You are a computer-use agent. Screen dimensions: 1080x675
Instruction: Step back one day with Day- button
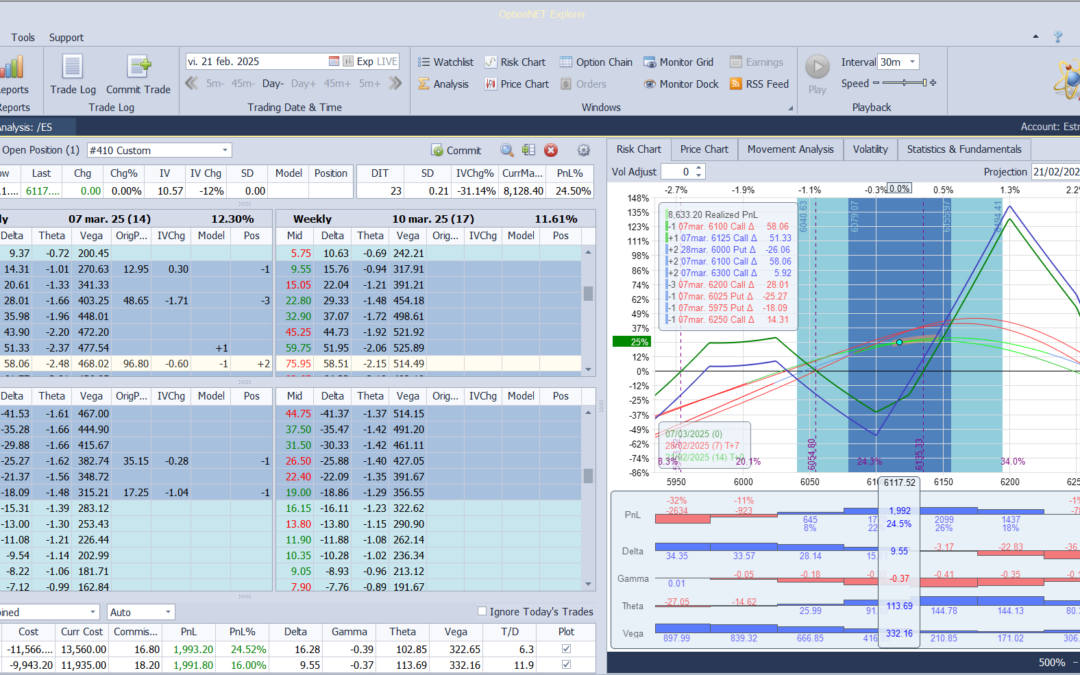point(273,84)
